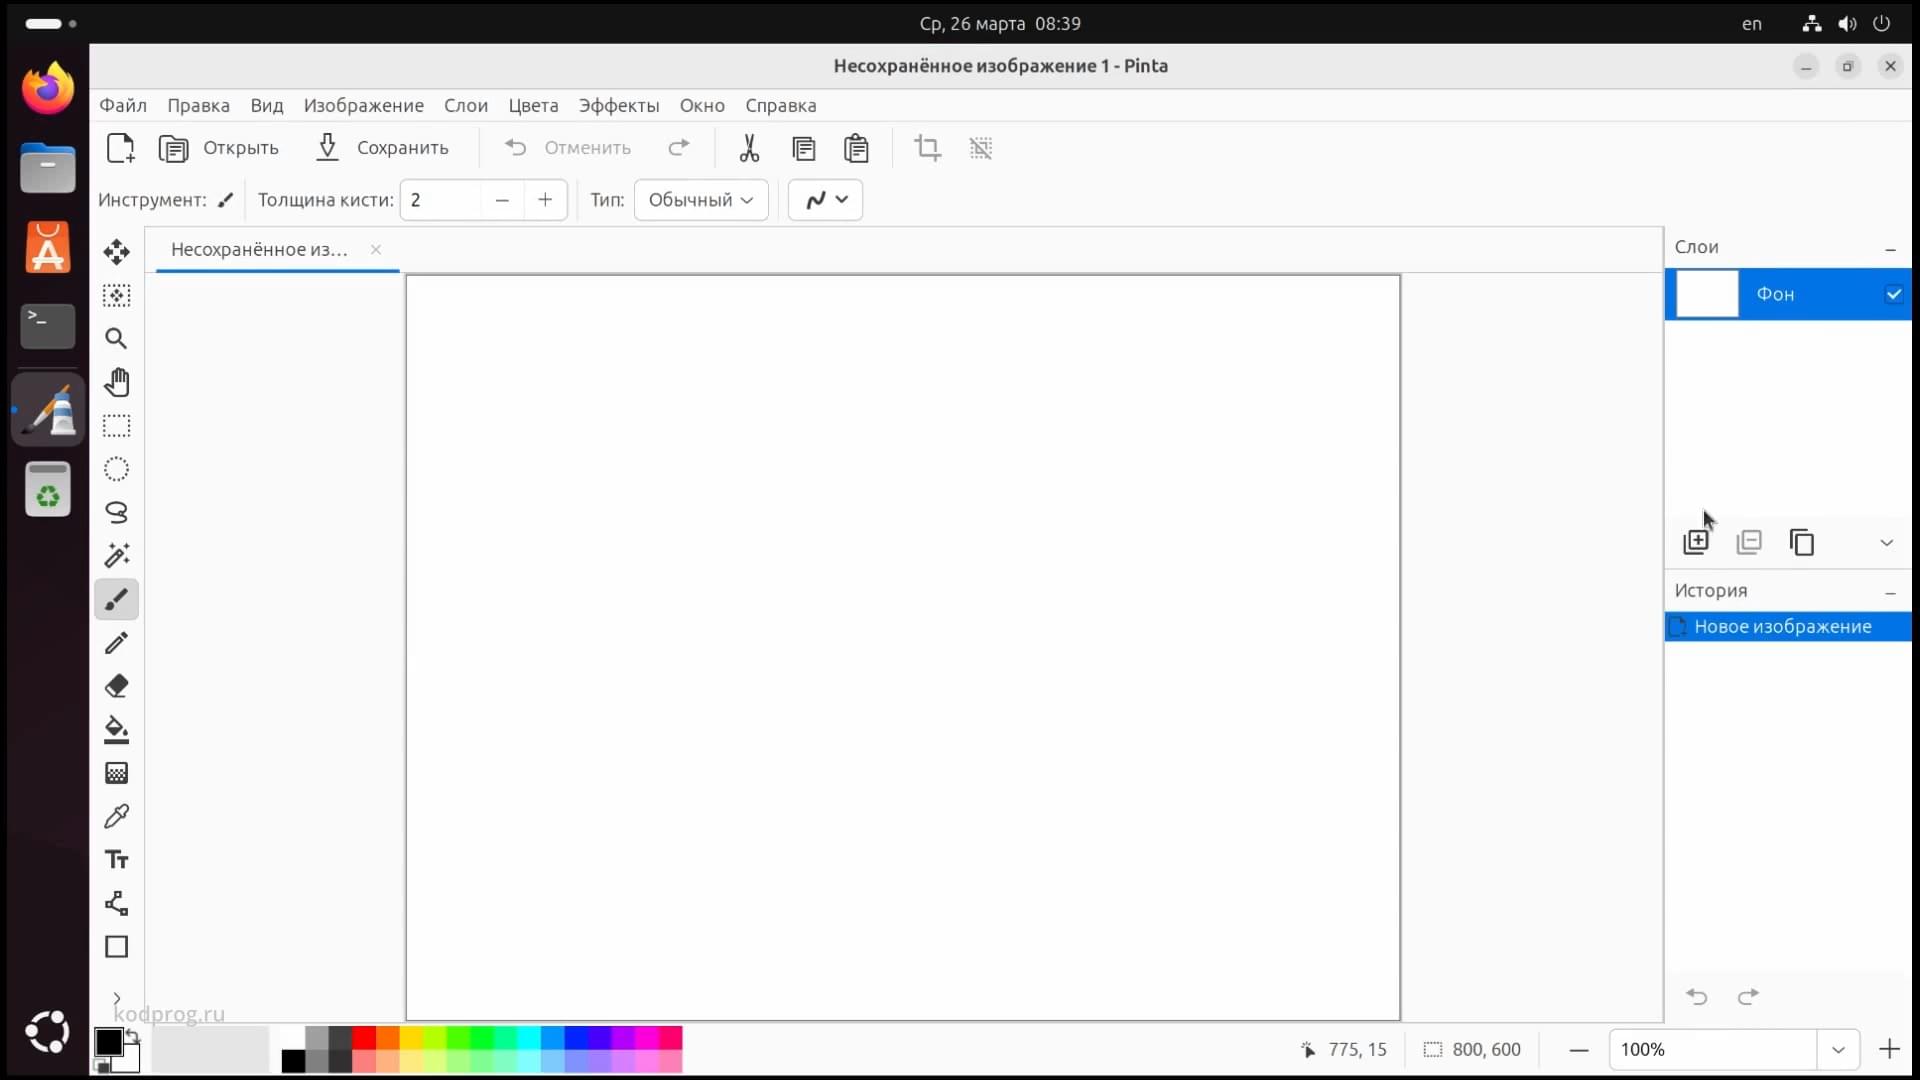This screenshot has height=1080, width=1920.
Task: Click the Redo arrow in toolbar
Action: 679,148
